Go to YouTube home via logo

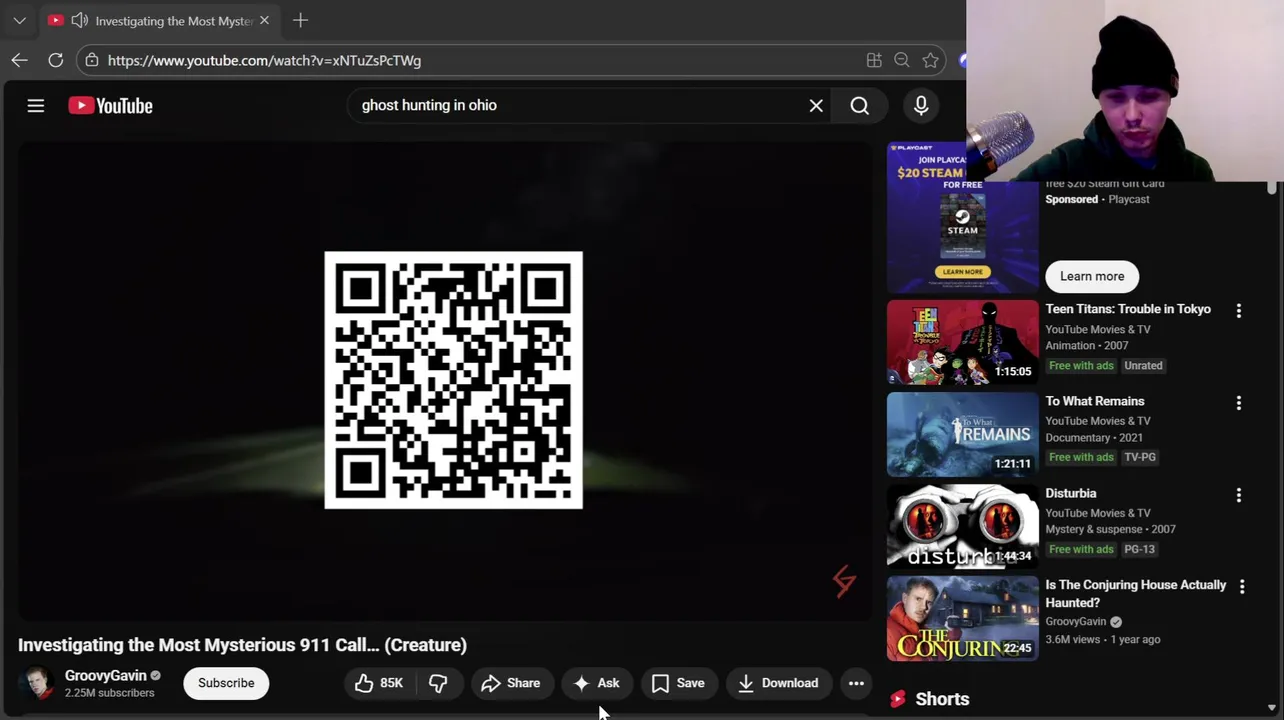pos(110,105)
